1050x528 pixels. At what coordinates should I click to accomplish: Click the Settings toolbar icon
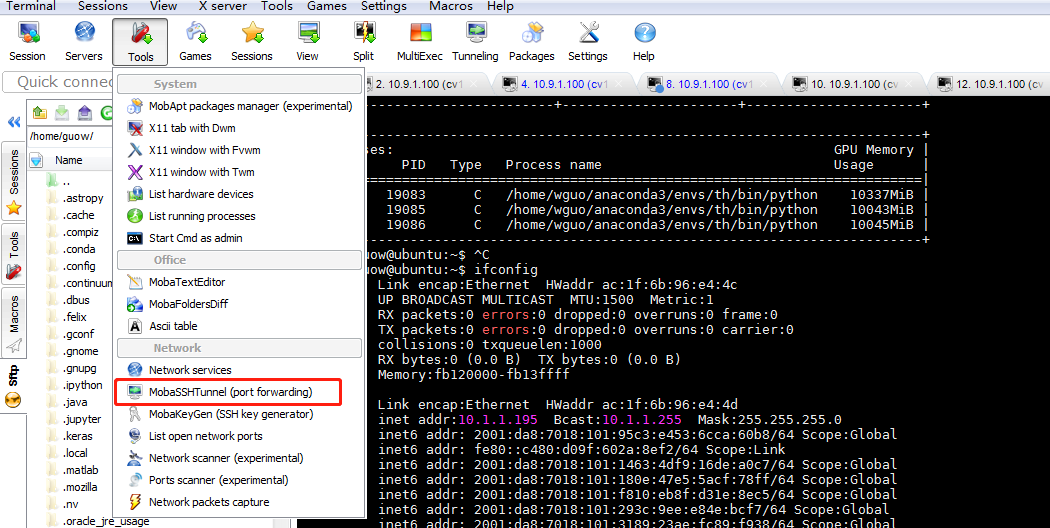588,41
